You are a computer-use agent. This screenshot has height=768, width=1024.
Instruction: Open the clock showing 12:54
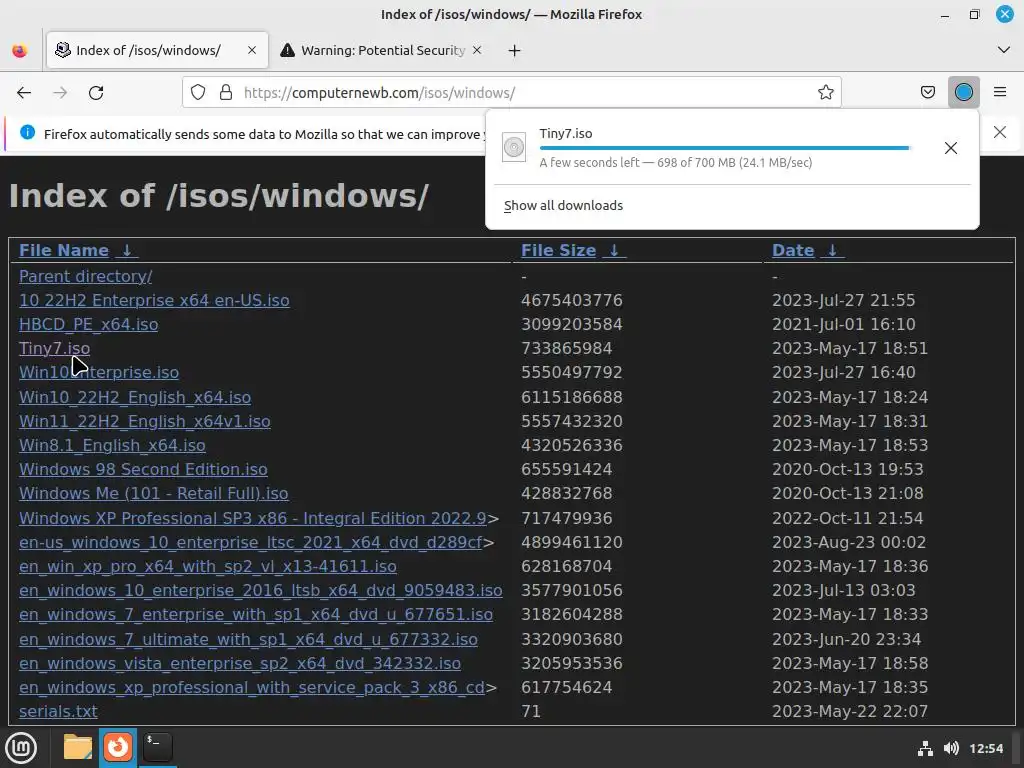click(986, 748)
